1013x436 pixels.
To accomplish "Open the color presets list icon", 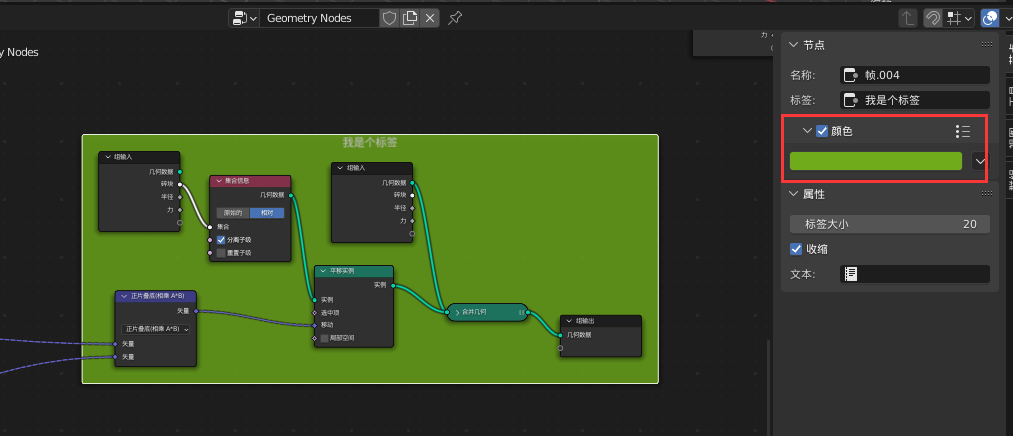I will (x=962, y=131).
